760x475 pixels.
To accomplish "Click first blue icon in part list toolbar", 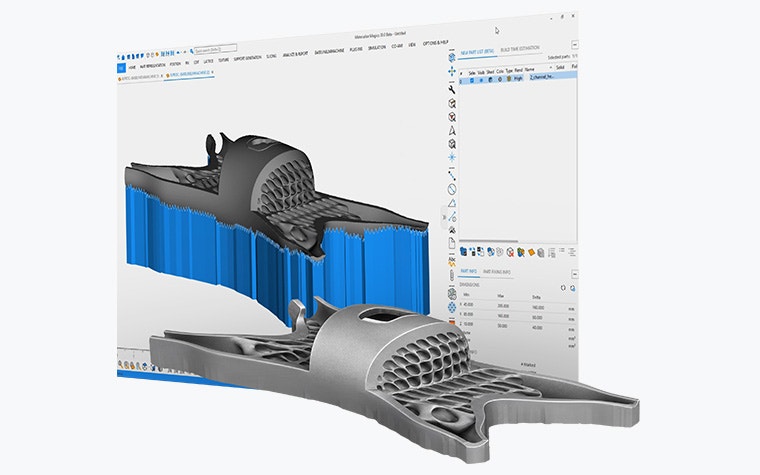I will 463,251.
